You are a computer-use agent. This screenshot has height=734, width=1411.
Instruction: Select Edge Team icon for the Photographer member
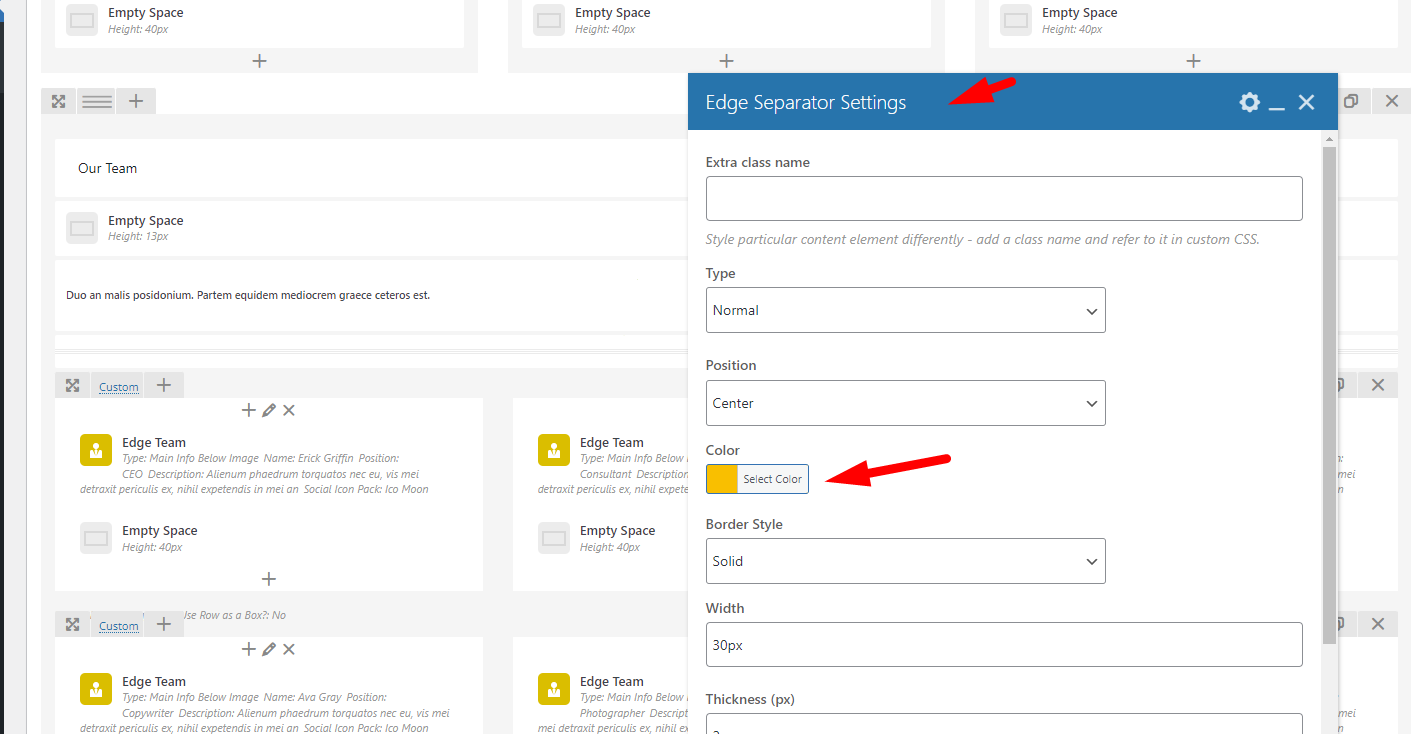[x=554, y=689]
